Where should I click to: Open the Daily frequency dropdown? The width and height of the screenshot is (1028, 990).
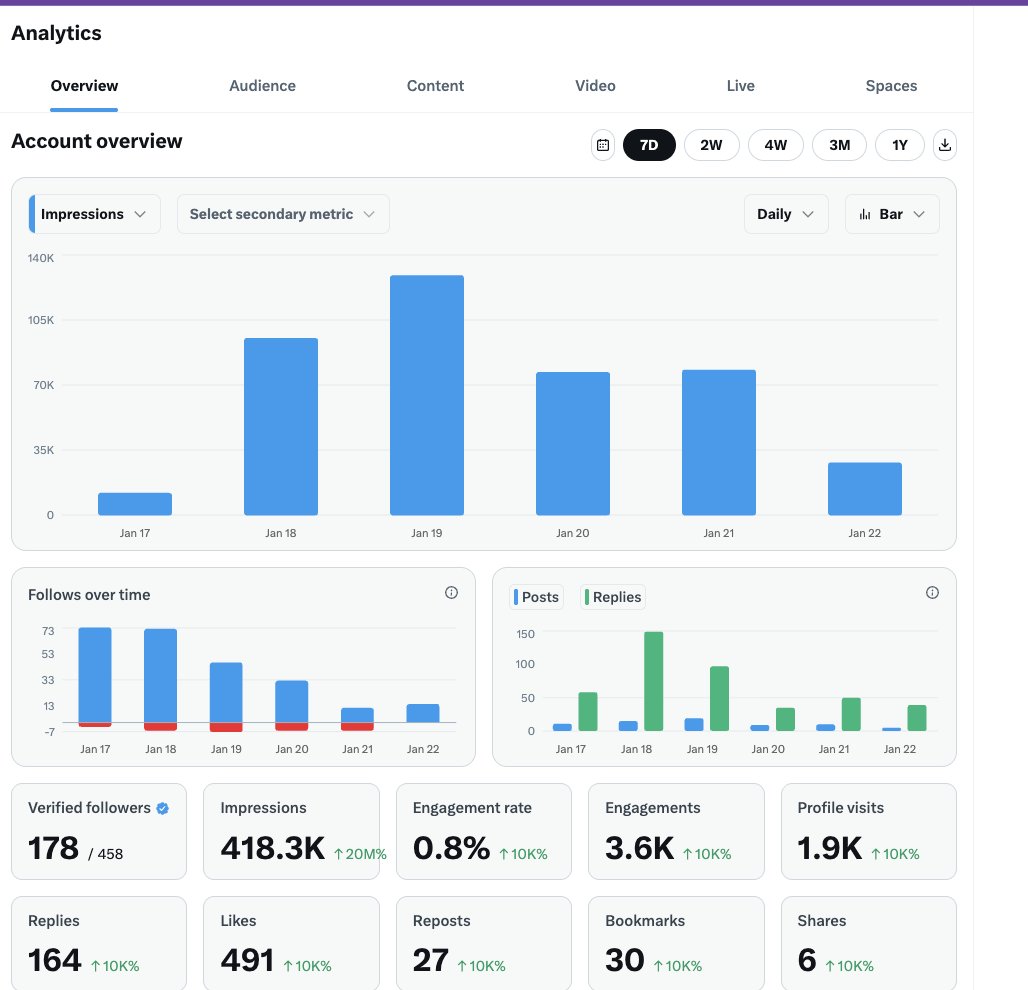pyautogui.click(x=786, y=213)
